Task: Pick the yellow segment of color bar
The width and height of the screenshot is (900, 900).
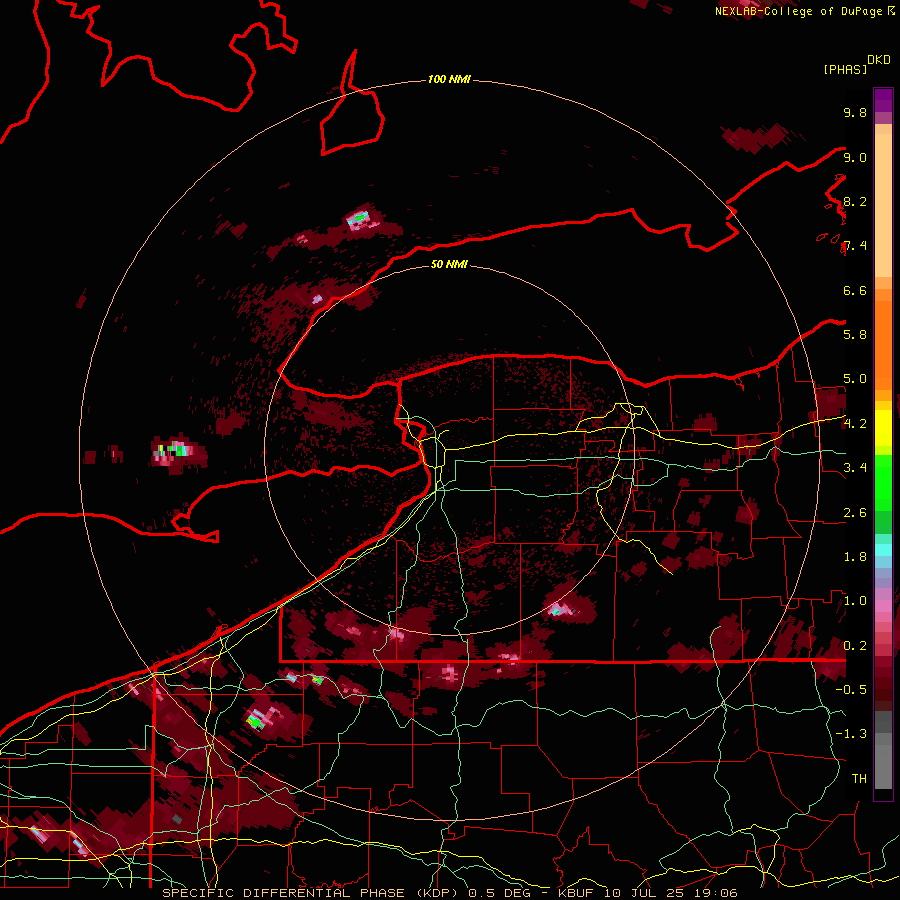Action: 883,428
